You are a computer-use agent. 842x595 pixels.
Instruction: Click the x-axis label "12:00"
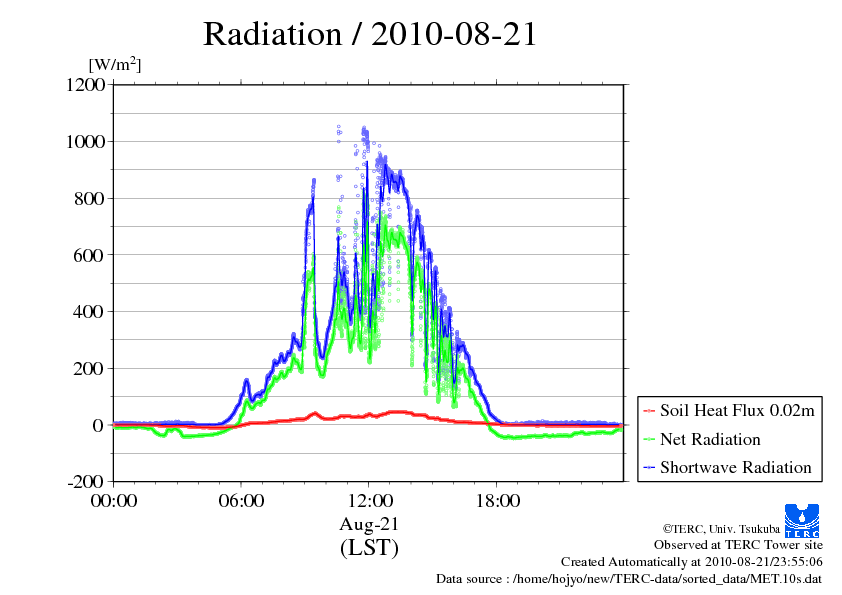point(370,501)
